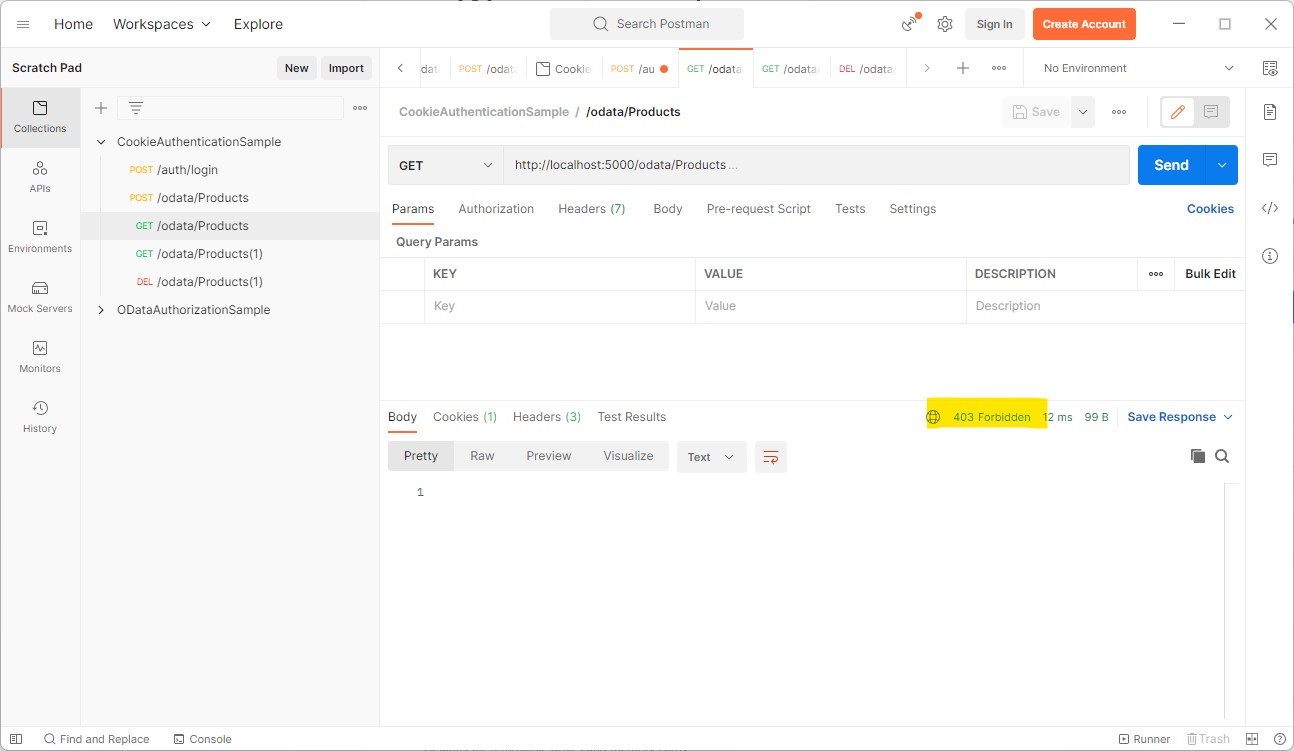Open query params column options ellipsis

pyautogui.click(x=1156, y=274)
